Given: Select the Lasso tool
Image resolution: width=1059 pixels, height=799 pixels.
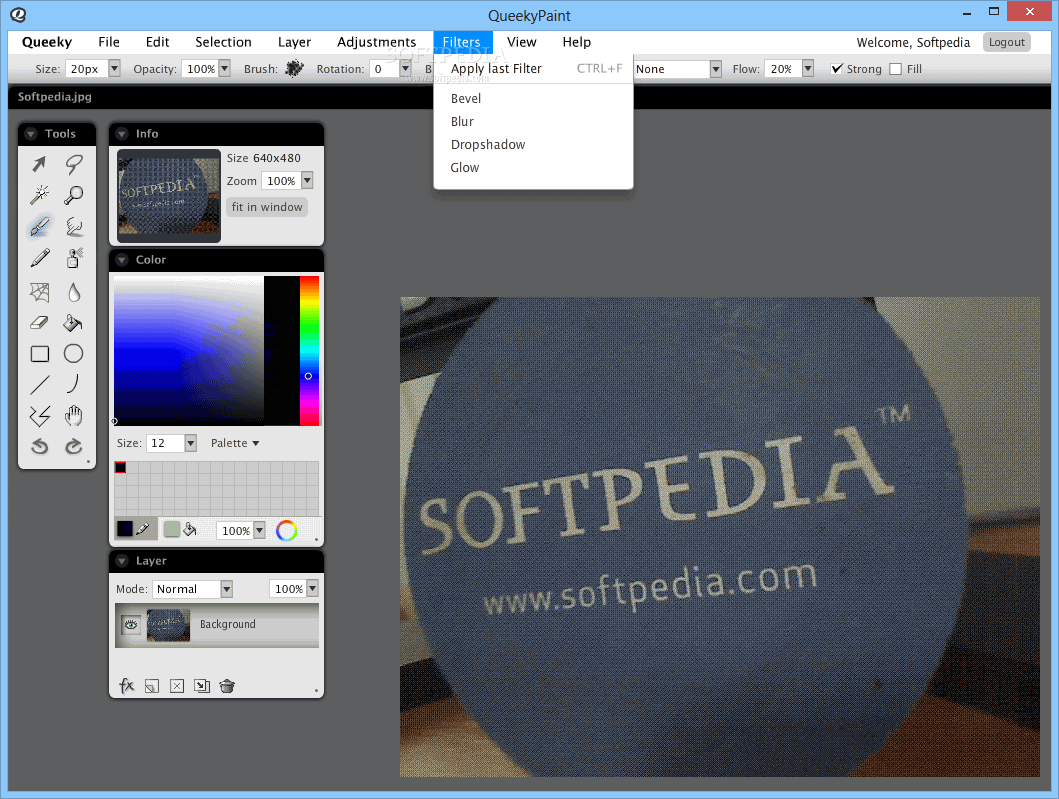Looking at the screenshot, I should [74, 163].
